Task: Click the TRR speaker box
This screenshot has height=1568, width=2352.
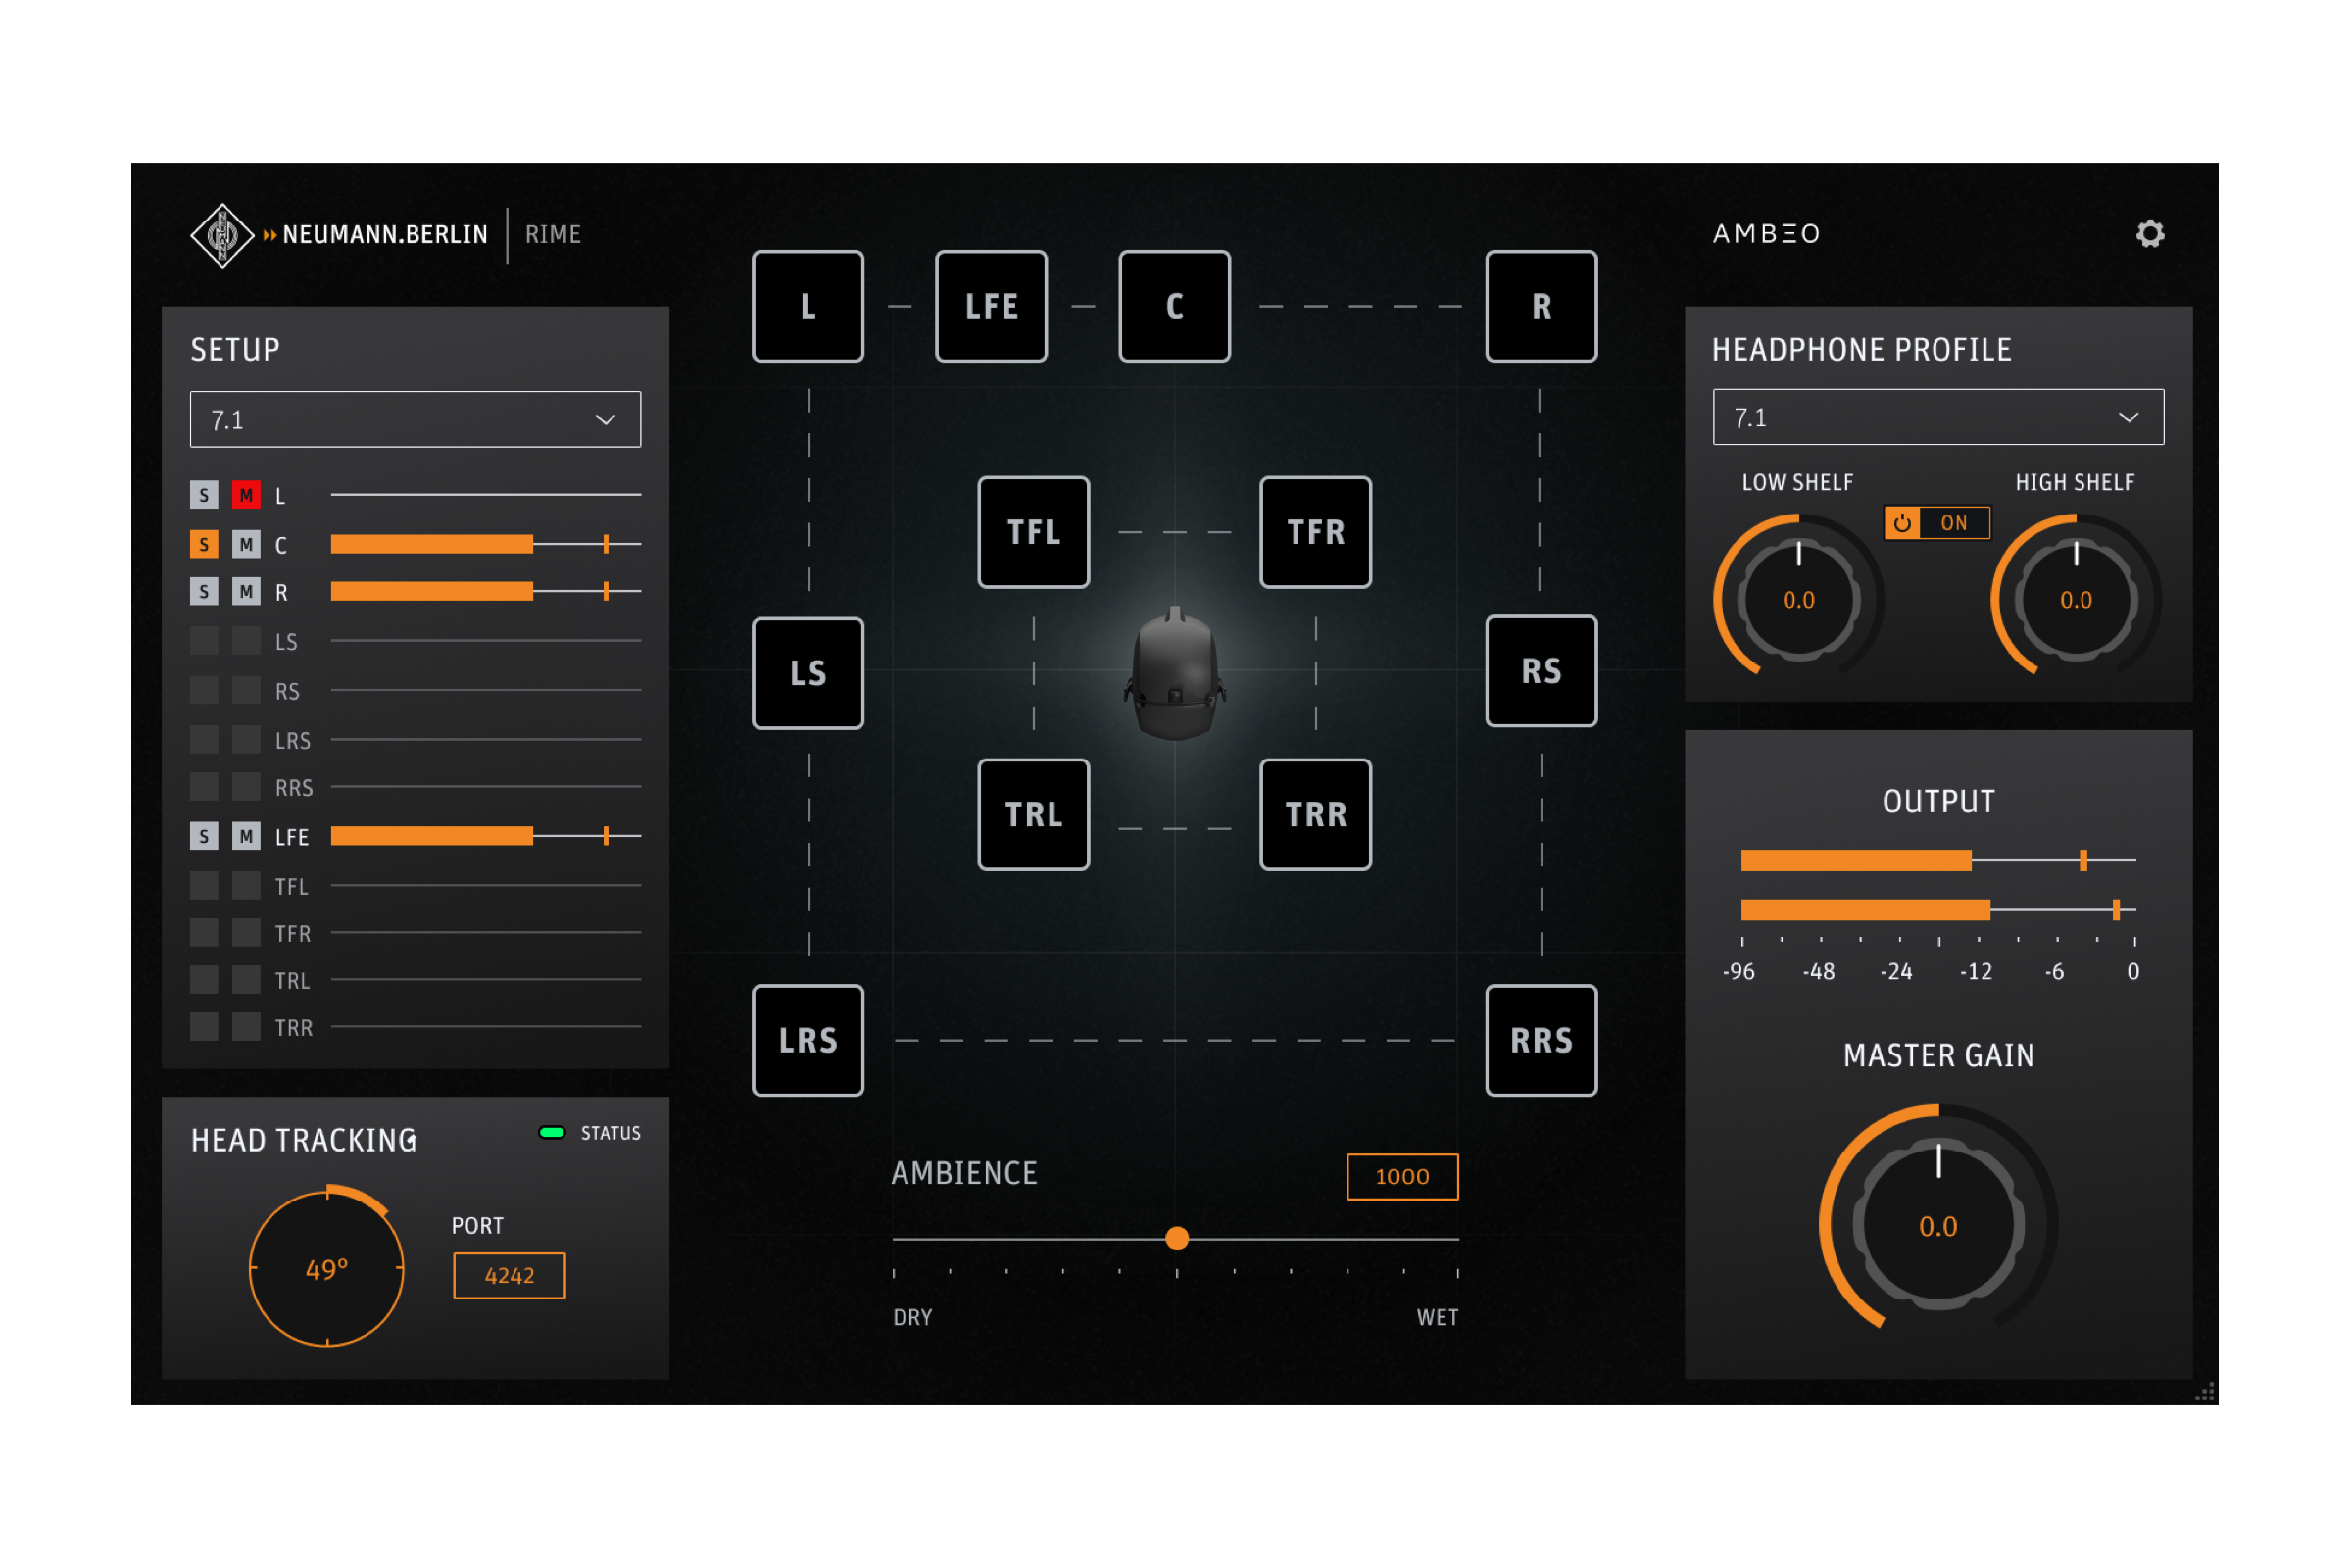Action: click(x=1315, y=814)
